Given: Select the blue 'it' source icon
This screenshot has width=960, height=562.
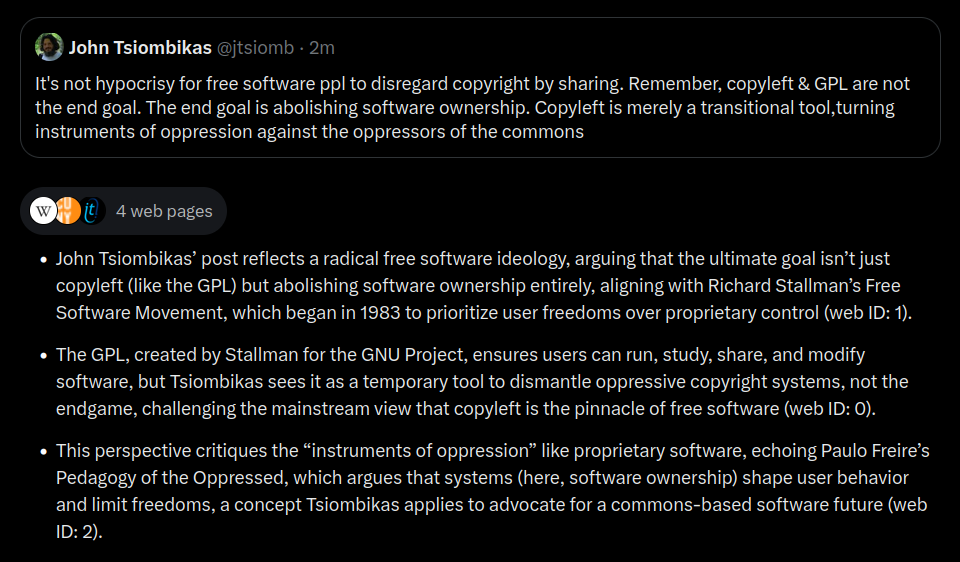Looking at the screenshot, I should pyautogui.click(x=91, y=211).
